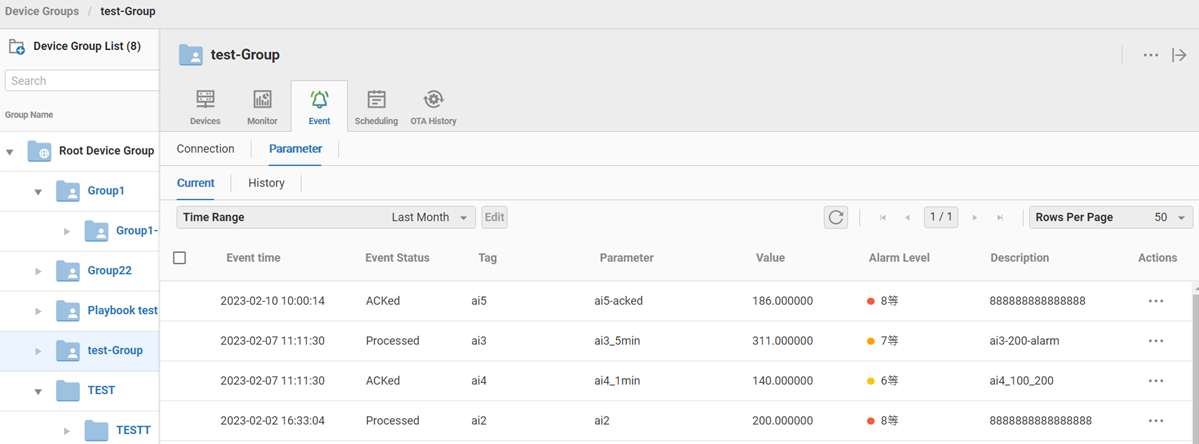Open the Time Range dropdown
Screen dimensions: 1199x444
[x=326, y=217]
